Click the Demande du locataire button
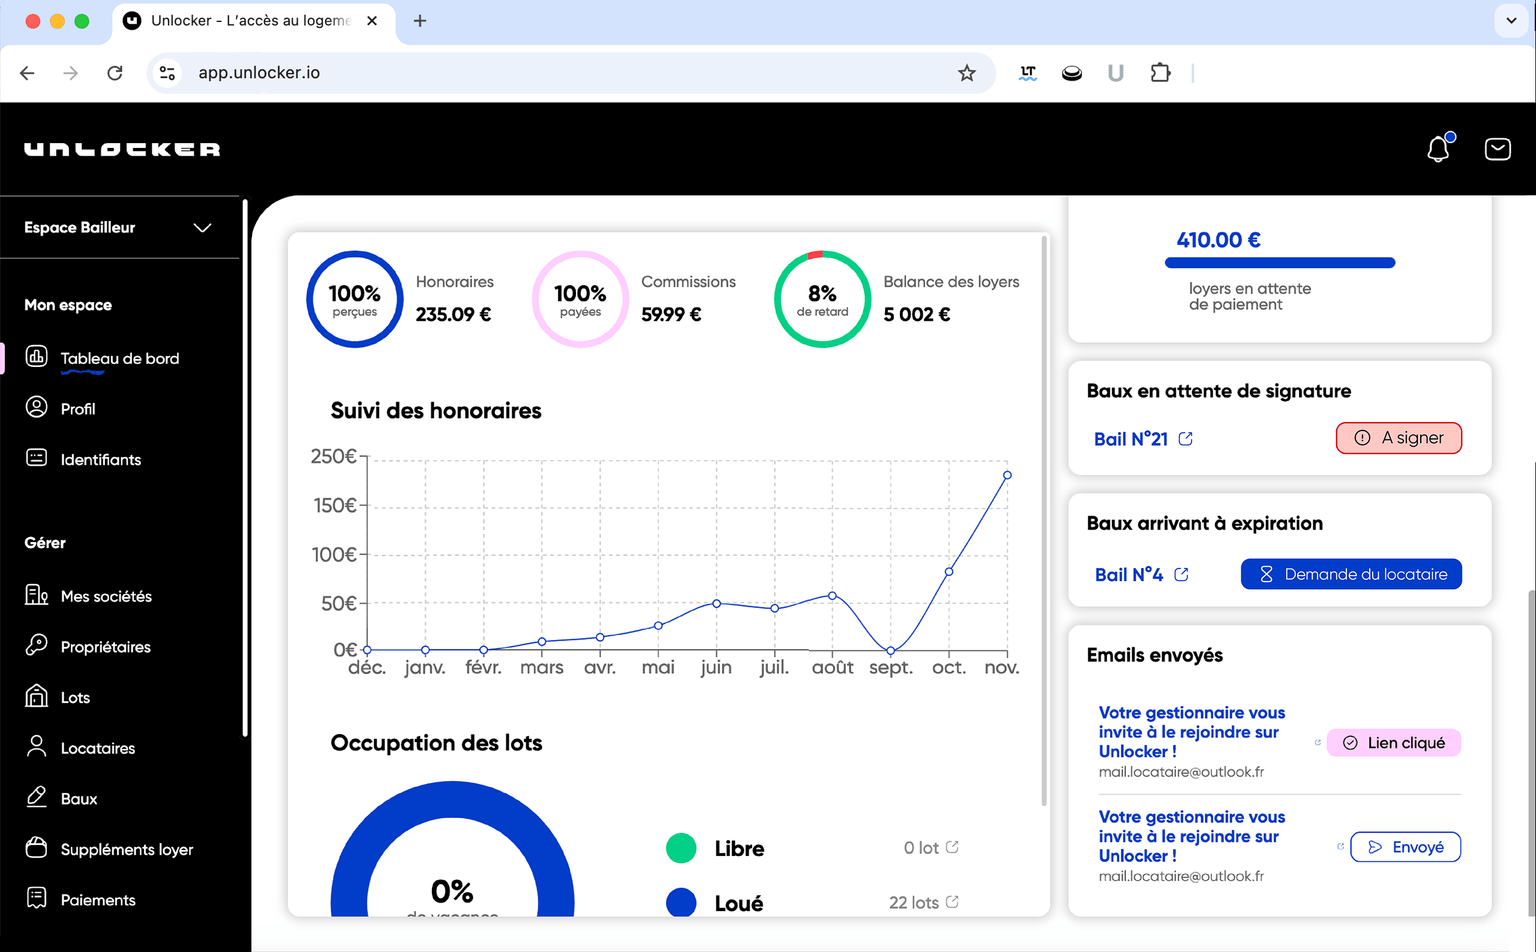Viewport: 1536px width, 952px height. 1351,574
